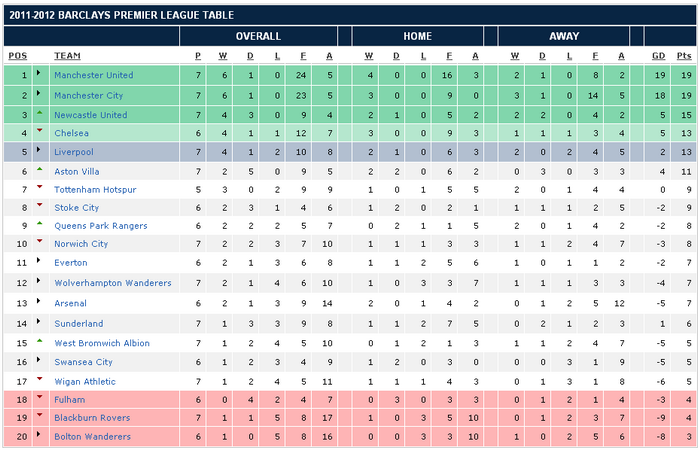Select the Fulham team link
Image resolution: width=700 pixels, height=451 pixels.
tap(69, 400)
